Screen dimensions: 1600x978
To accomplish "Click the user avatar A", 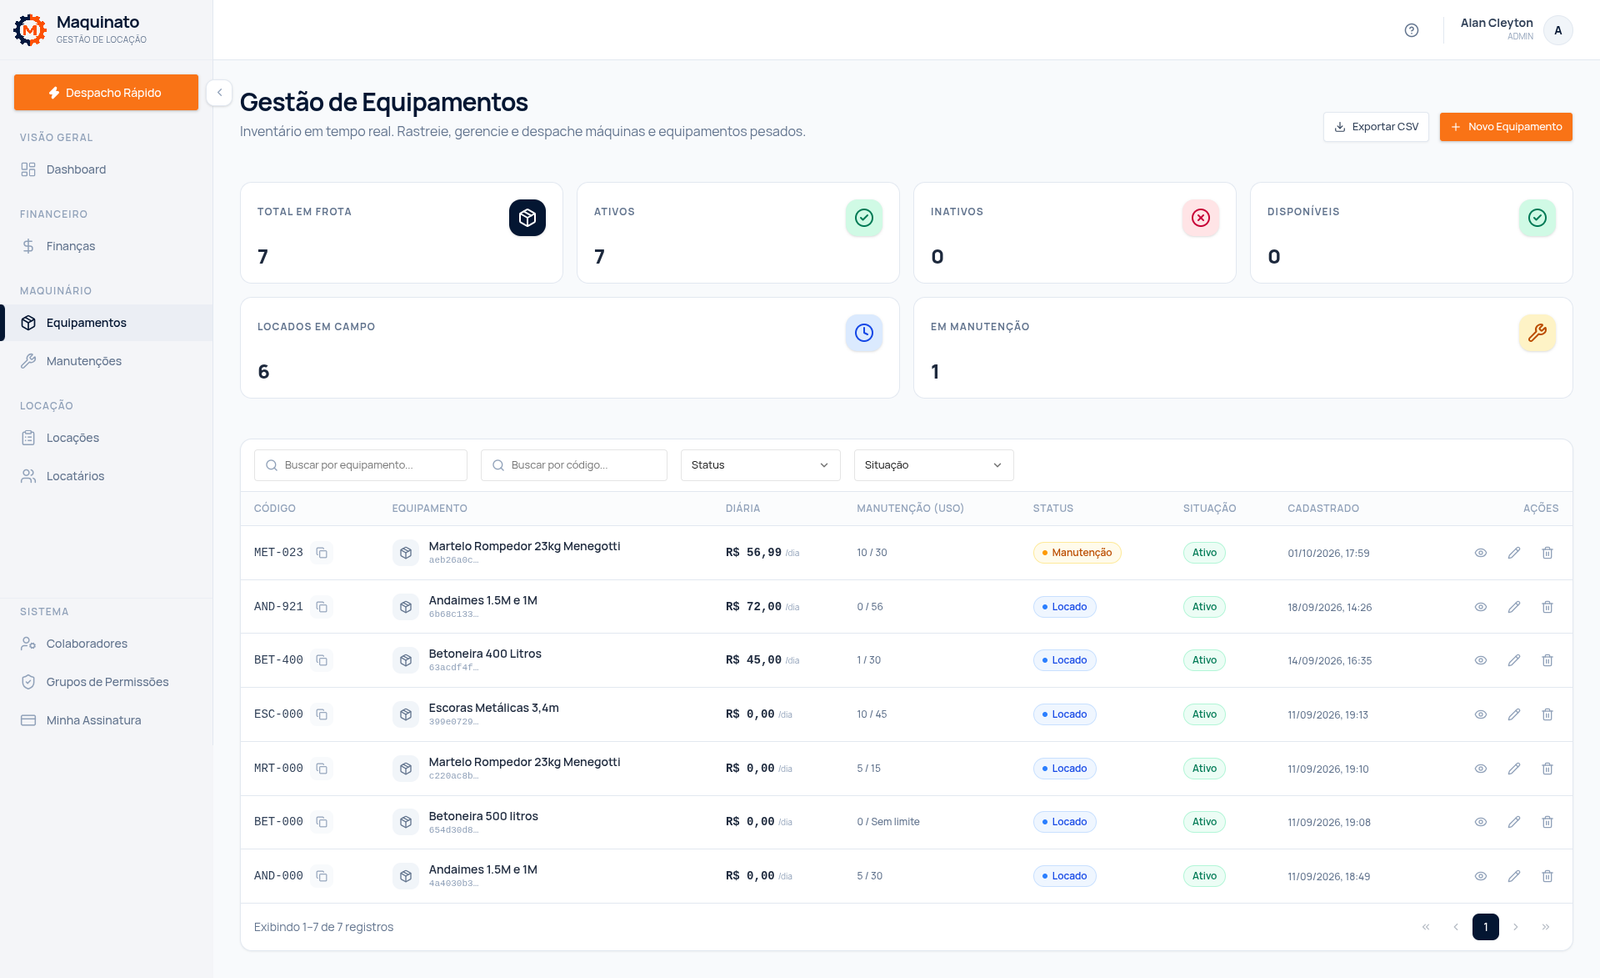I will point(1557,30).
